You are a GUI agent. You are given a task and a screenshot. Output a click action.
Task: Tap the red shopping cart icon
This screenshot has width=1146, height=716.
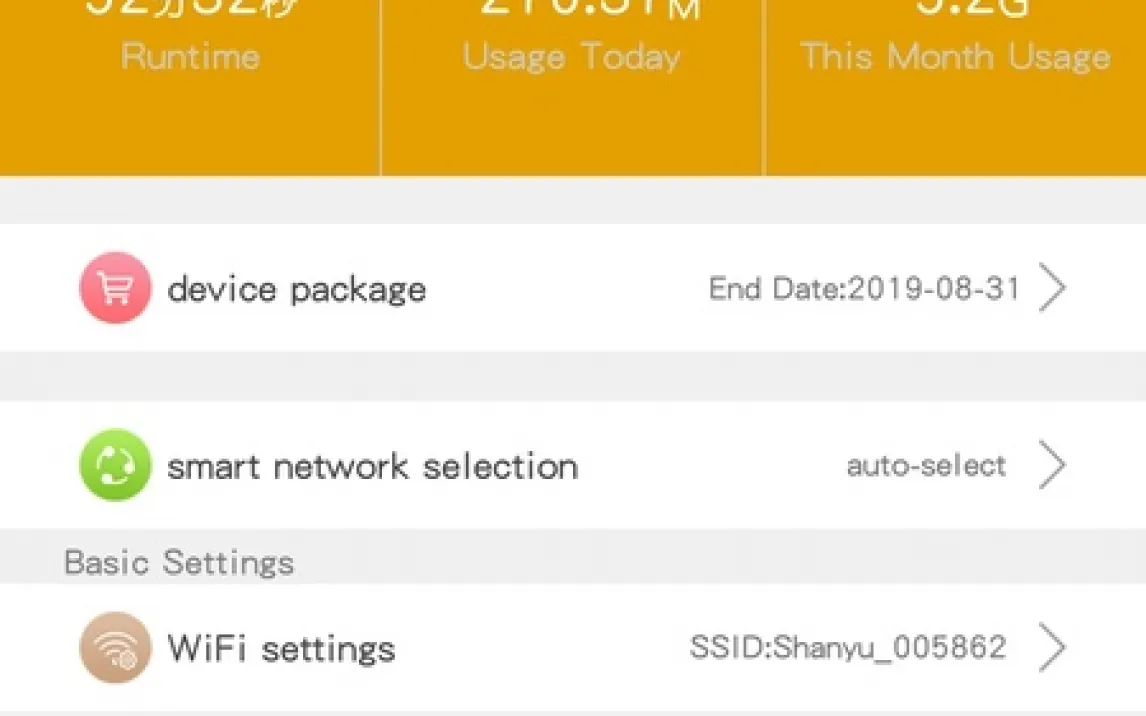pos(115,288)
